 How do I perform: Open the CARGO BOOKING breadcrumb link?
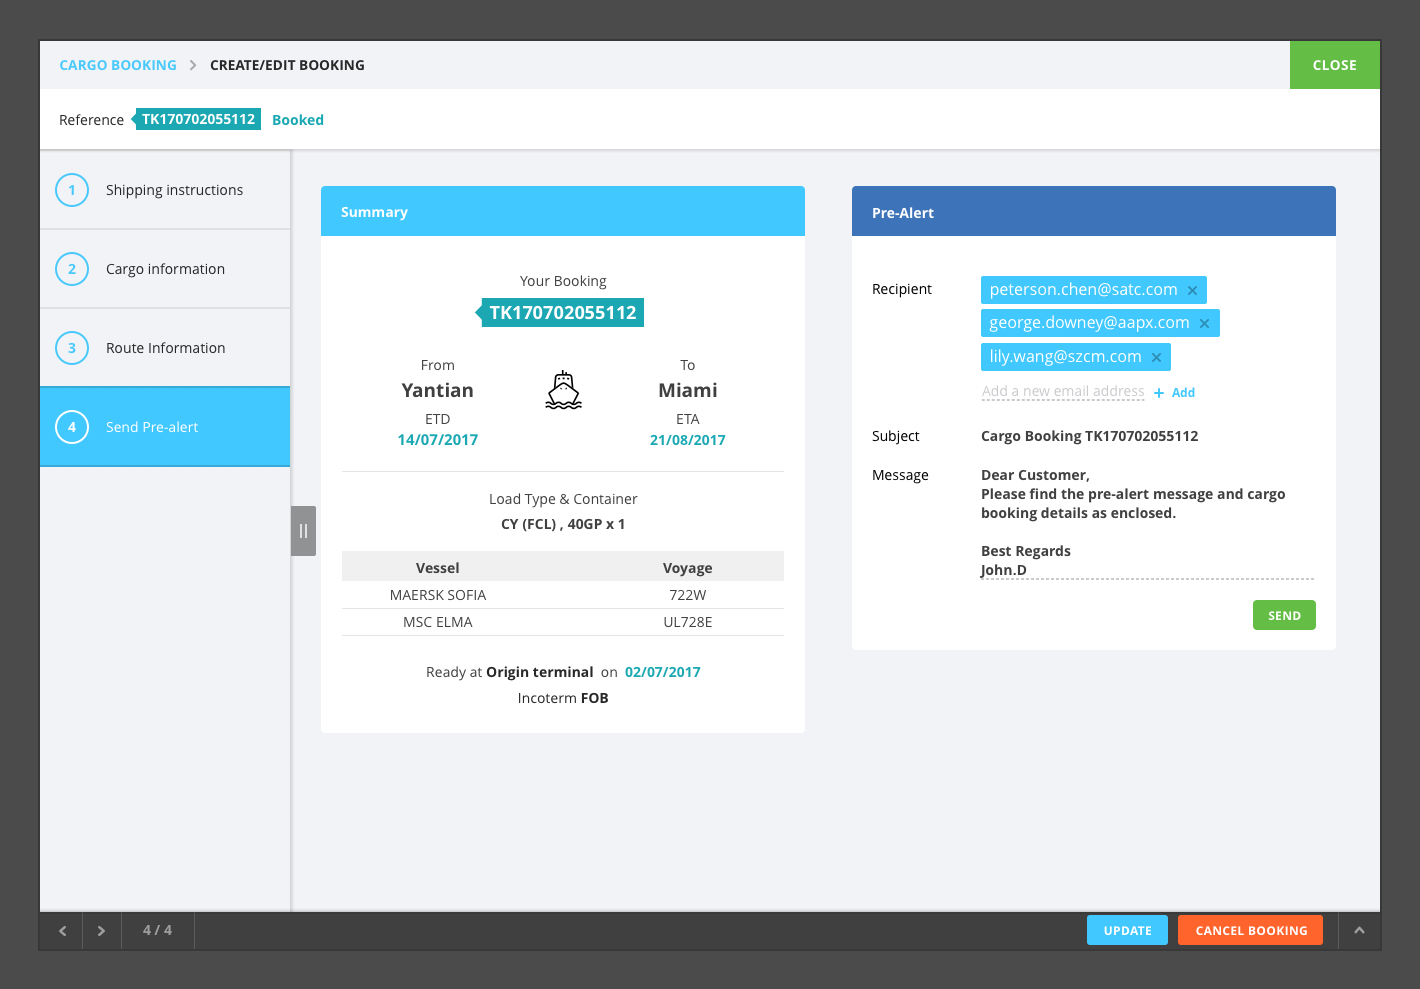point(118,64)
